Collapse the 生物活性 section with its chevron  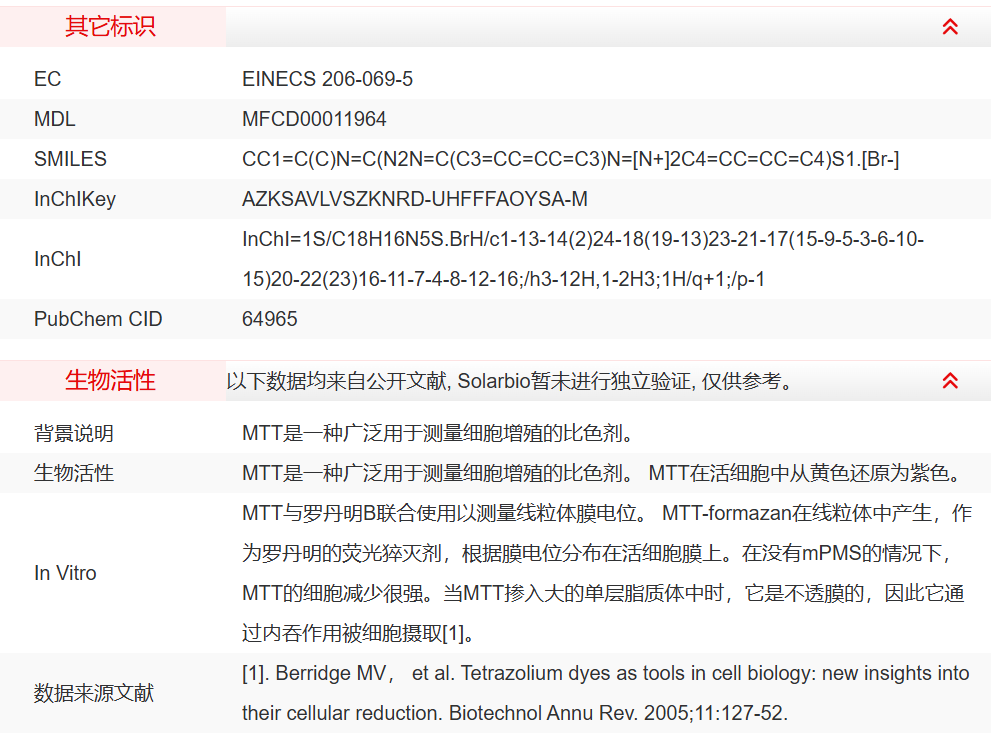click(x=950, y=381)
